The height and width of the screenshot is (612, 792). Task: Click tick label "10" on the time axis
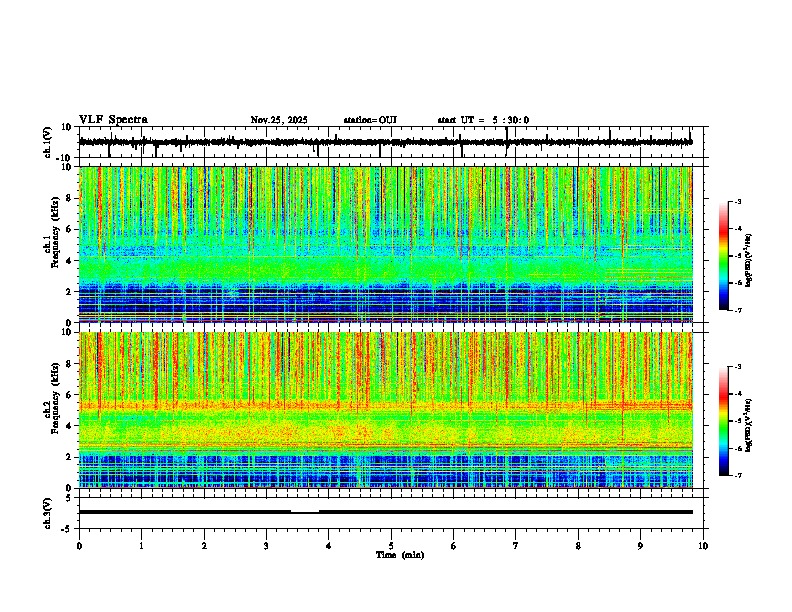[x=703, y=546]
